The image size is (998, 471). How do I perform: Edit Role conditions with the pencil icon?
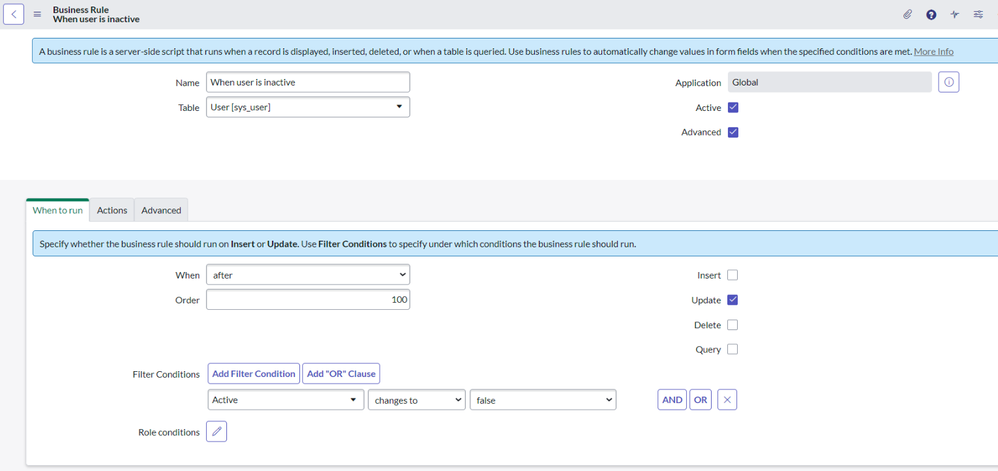pos(216,432)
